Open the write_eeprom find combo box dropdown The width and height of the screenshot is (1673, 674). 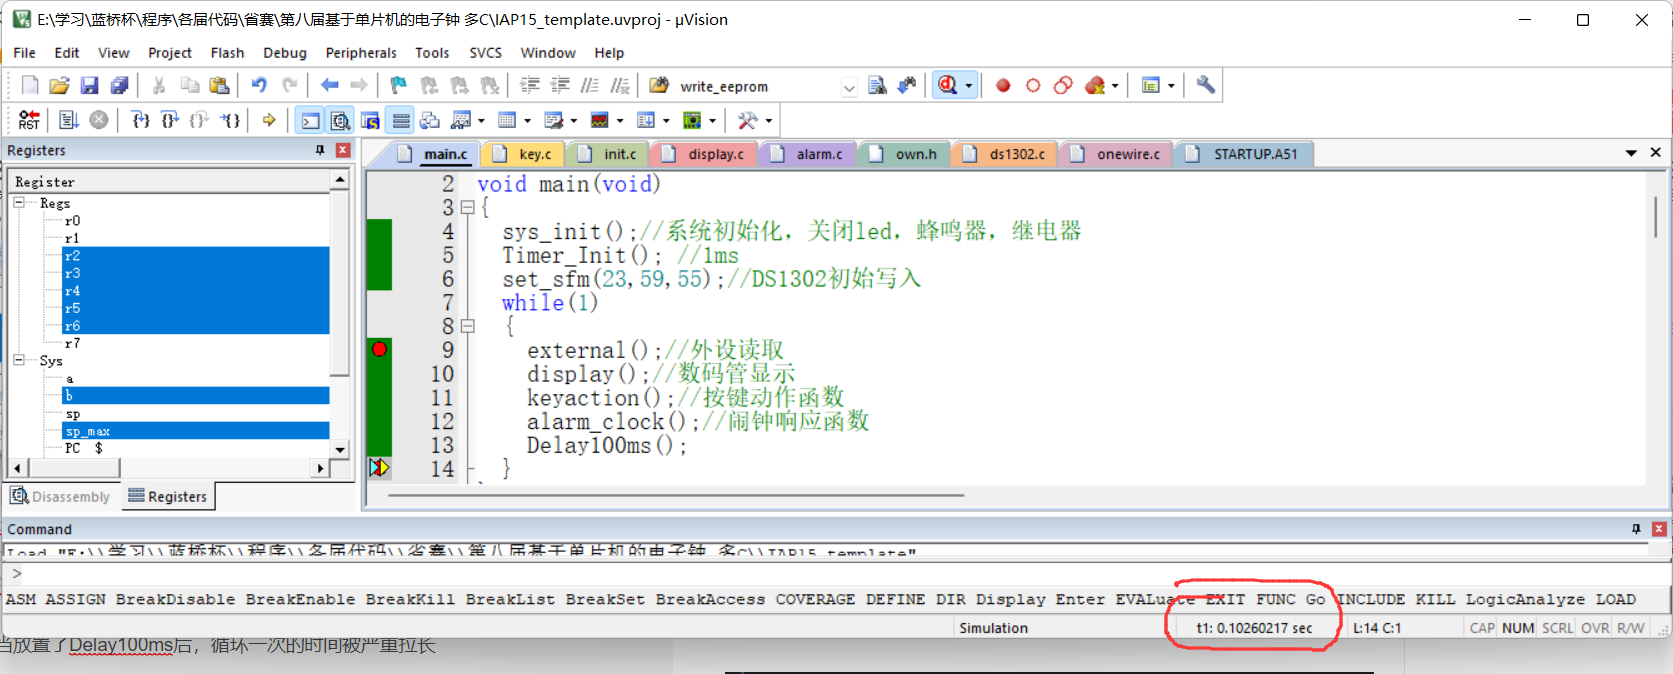pyautogui.click(x=849, y=87)
